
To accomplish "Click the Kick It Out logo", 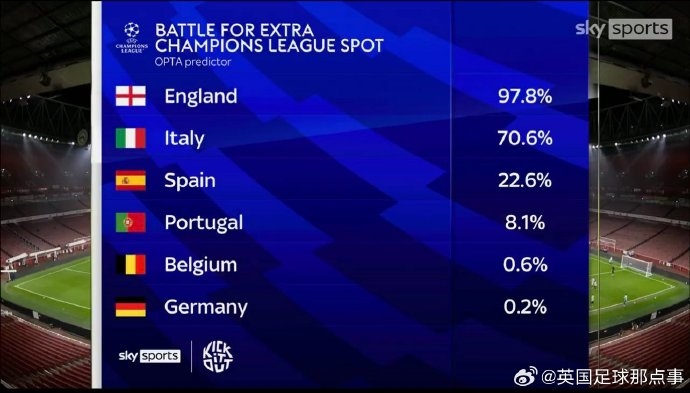I will (218, 356).
